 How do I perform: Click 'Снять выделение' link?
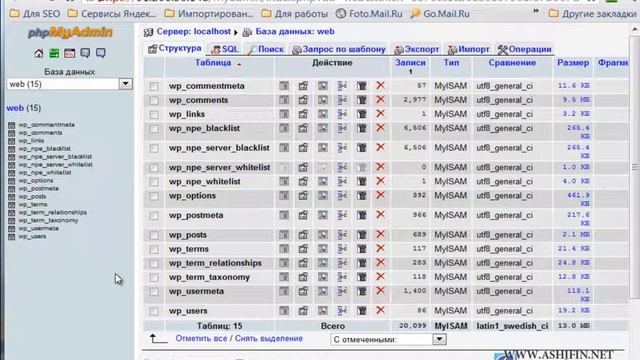click(269, 339)
